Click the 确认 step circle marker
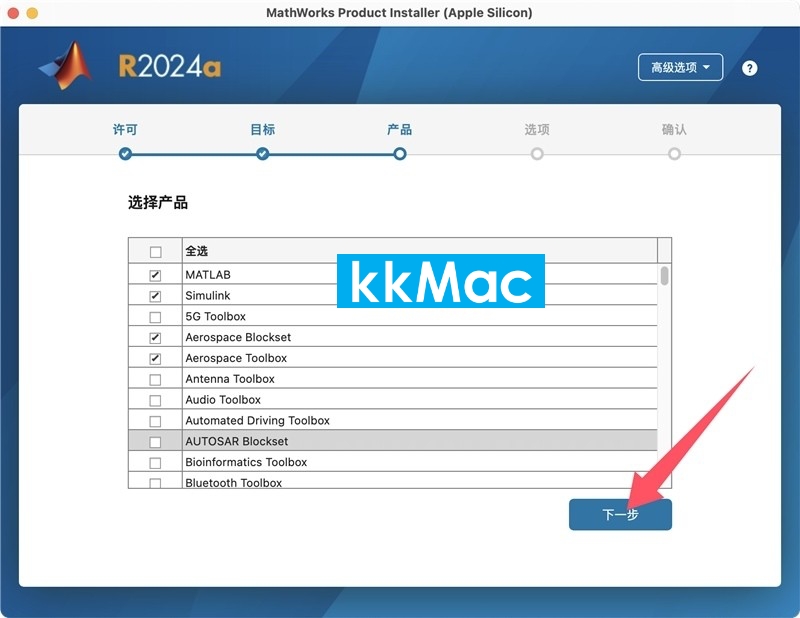800x618 pixels. (x=674, y=154)
